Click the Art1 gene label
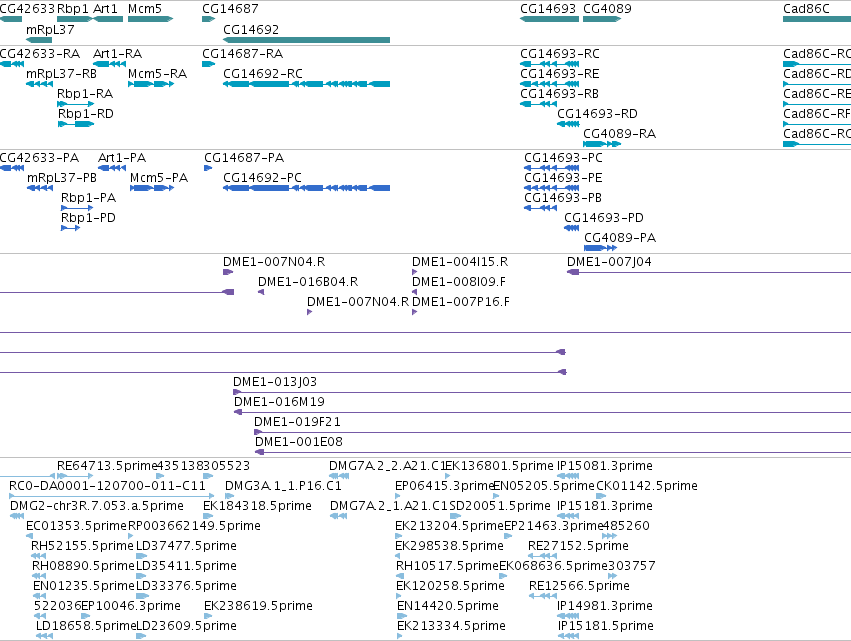Screen dimensions: 851x641 [105, 9]
